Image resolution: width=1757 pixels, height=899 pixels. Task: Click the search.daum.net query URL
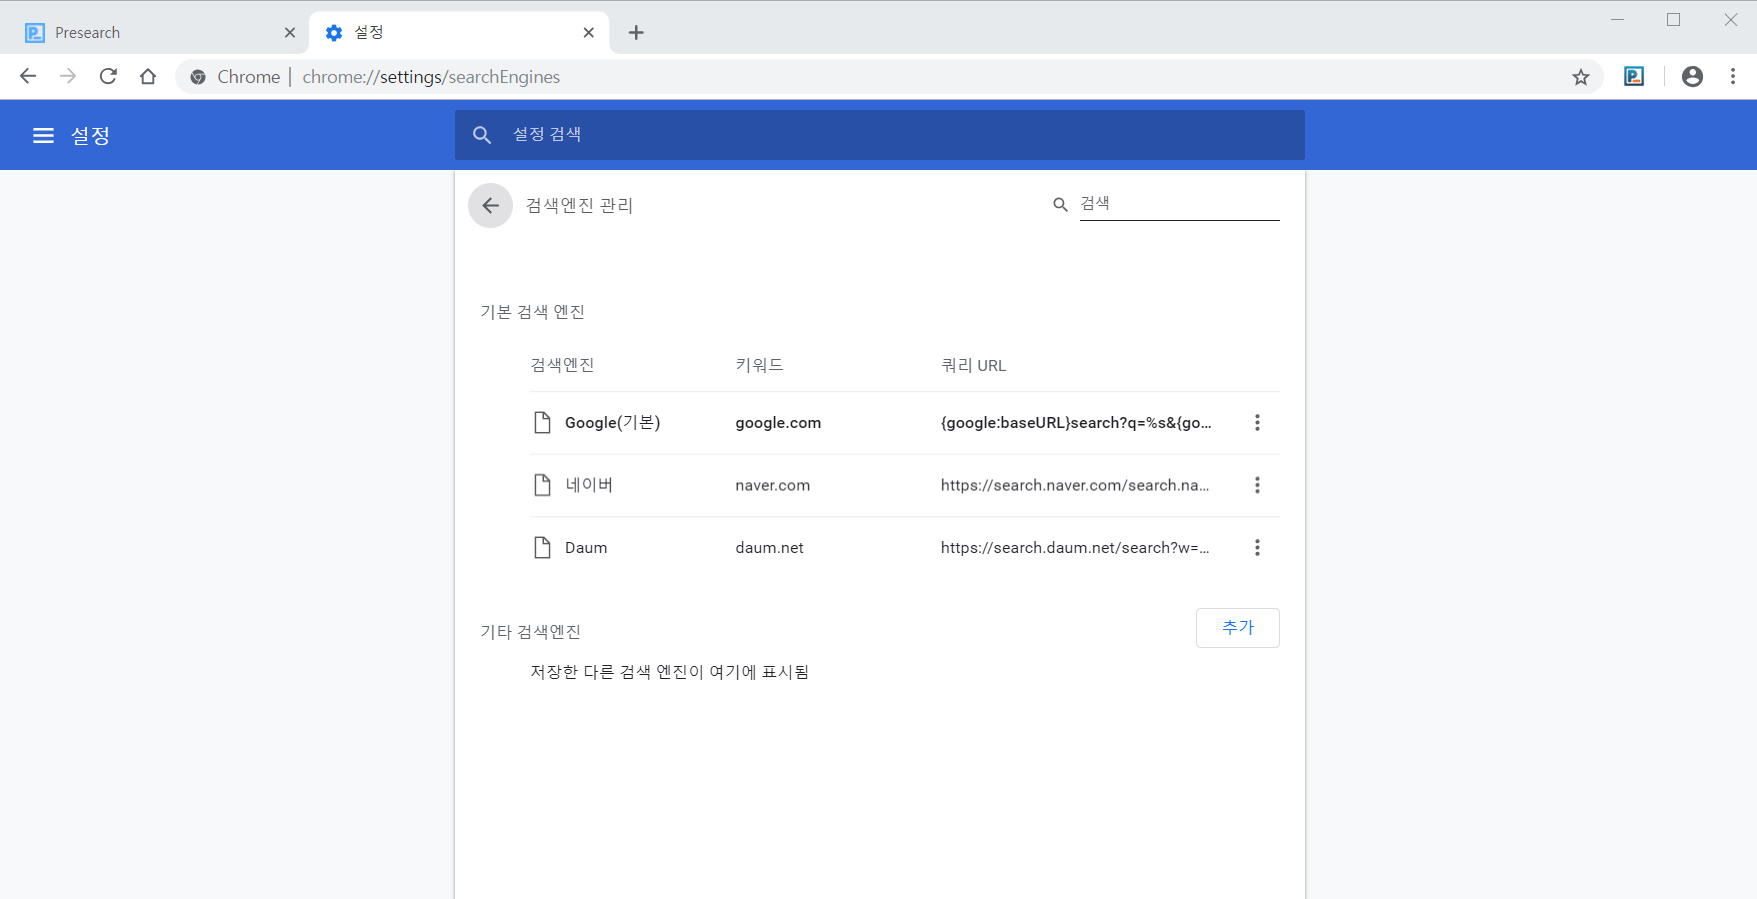pos(1075,548)
